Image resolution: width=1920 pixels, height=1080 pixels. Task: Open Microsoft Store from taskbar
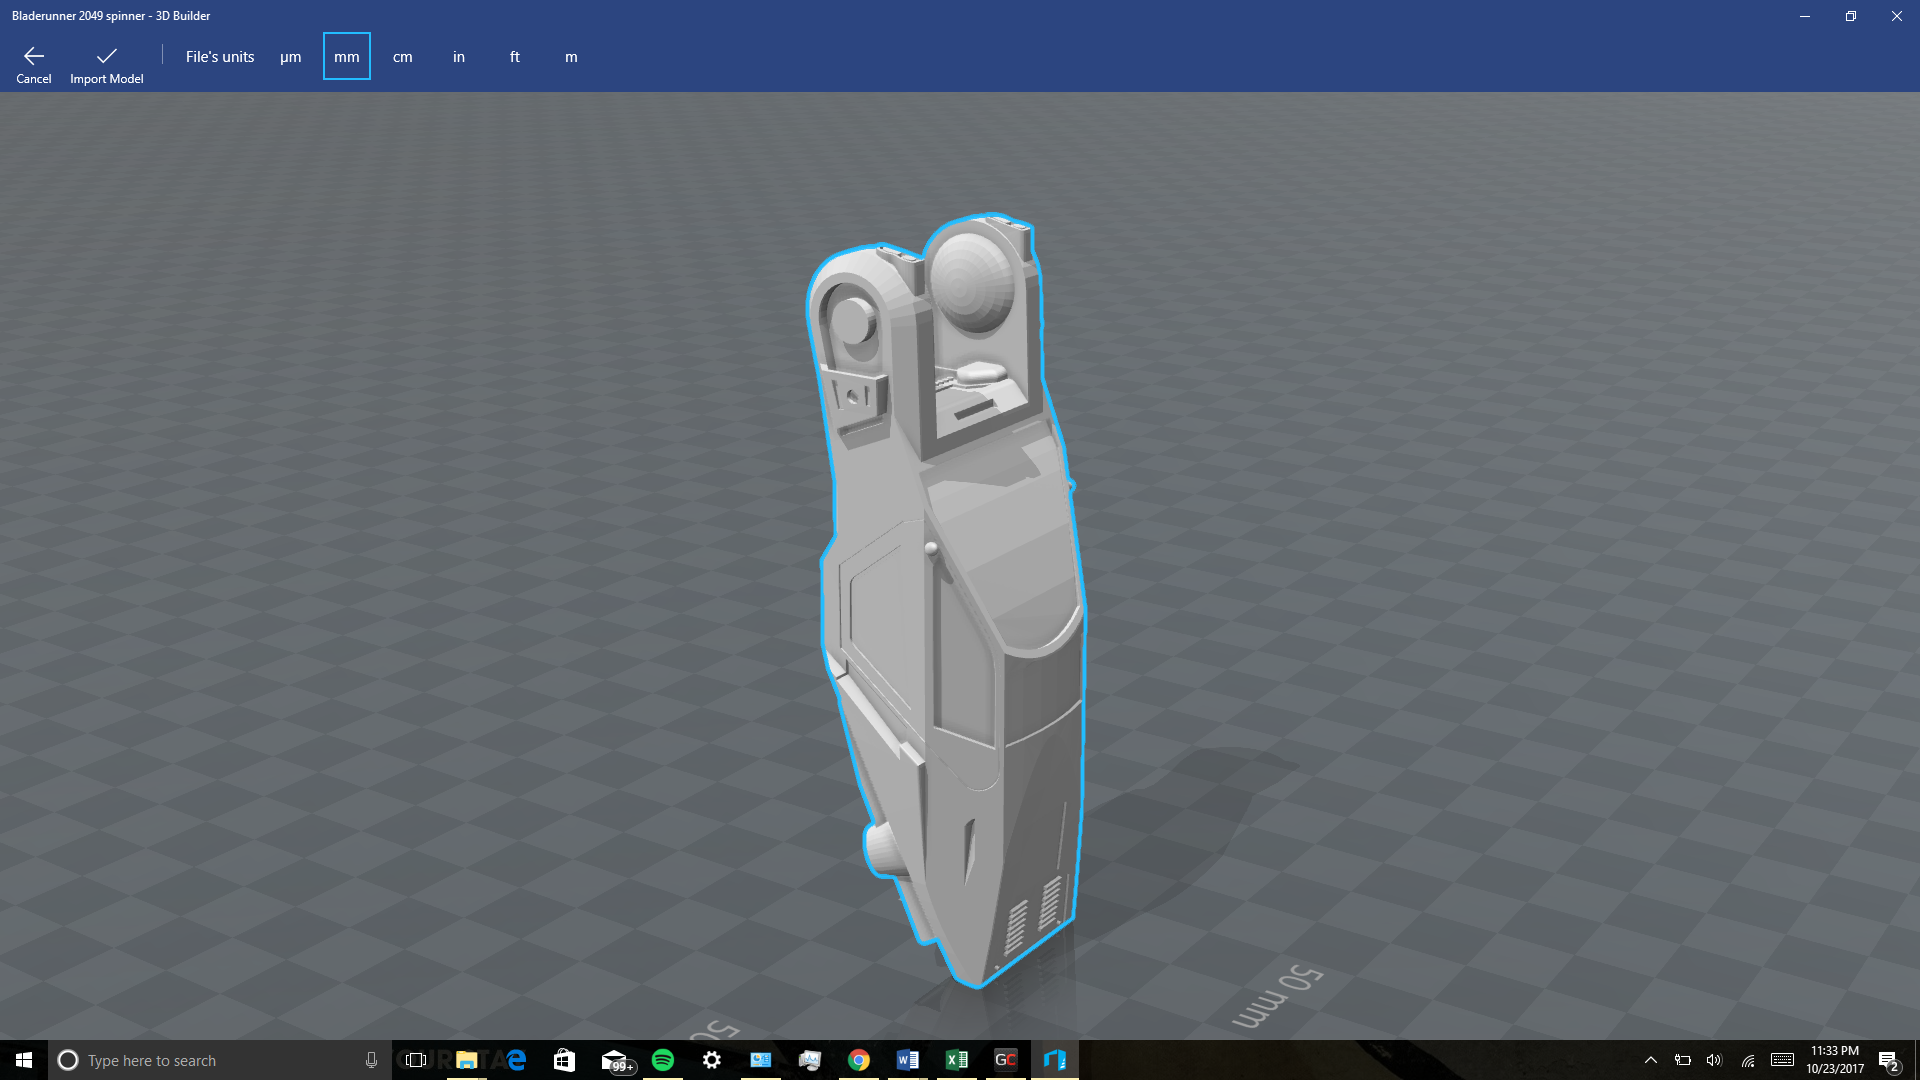pyautogui.click(x=565, y=1060)
